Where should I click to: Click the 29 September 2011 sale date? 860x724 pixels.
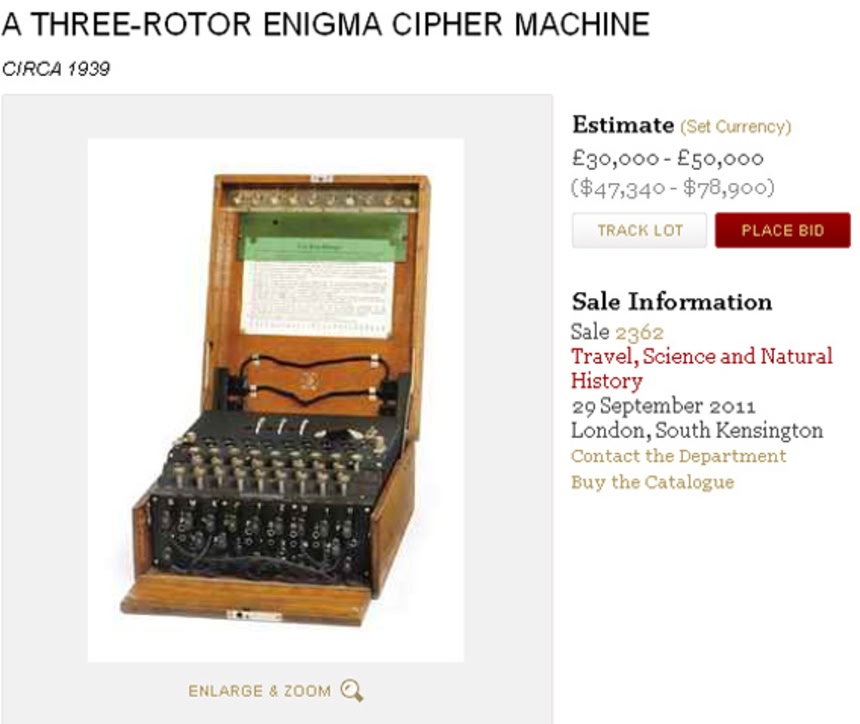[x=664, y=406]
